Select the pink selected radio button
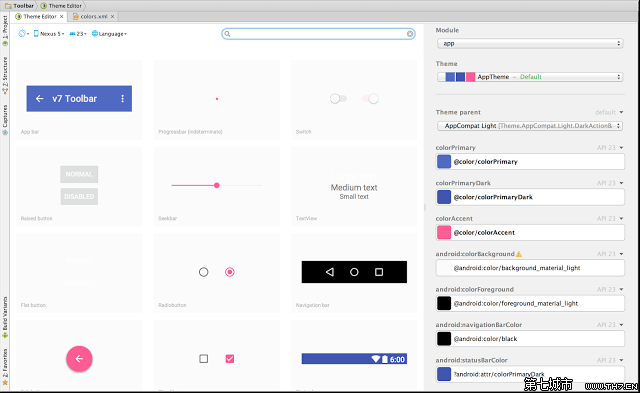The height and width of the screenshot is (393, 640). click(x=230, y=272)
